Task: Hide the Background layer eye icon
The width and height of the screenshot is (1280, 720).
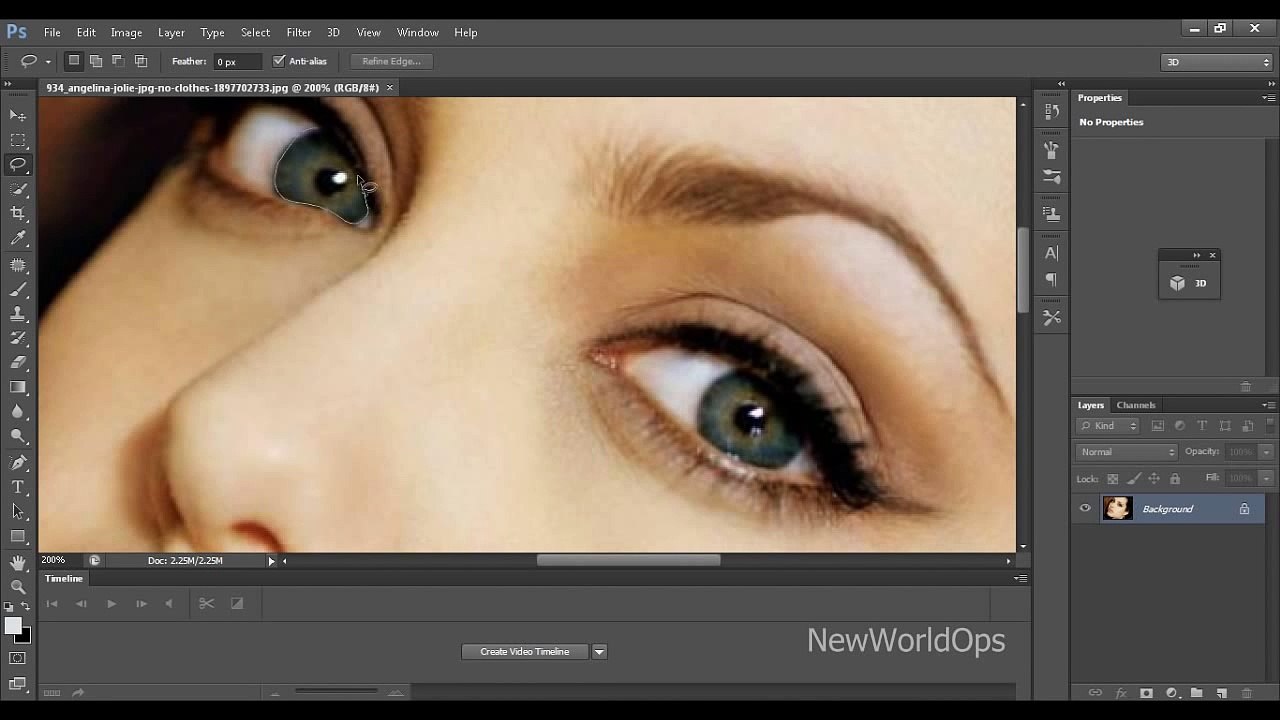Action: pos(1085,509)
